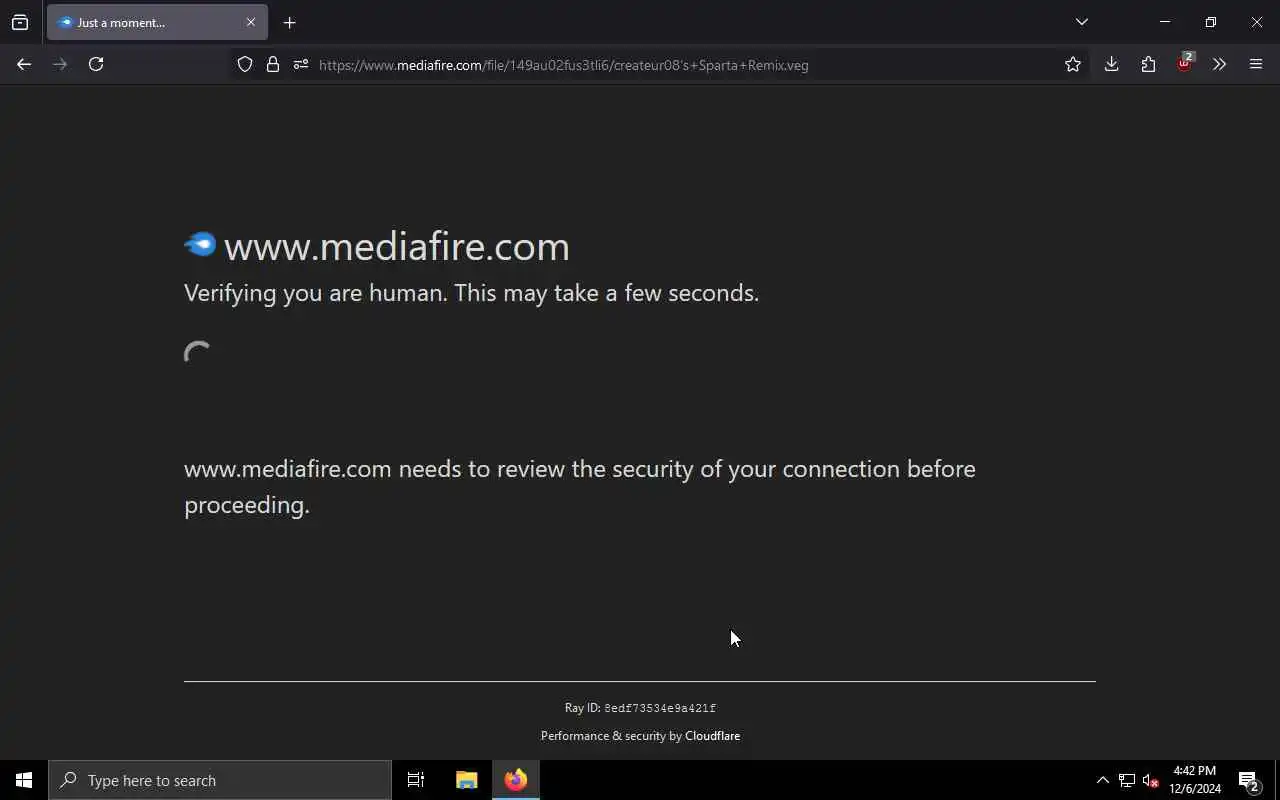This screenshot has height=800, width=1280.
Task: Go forward one page
Action: [60, 64]
